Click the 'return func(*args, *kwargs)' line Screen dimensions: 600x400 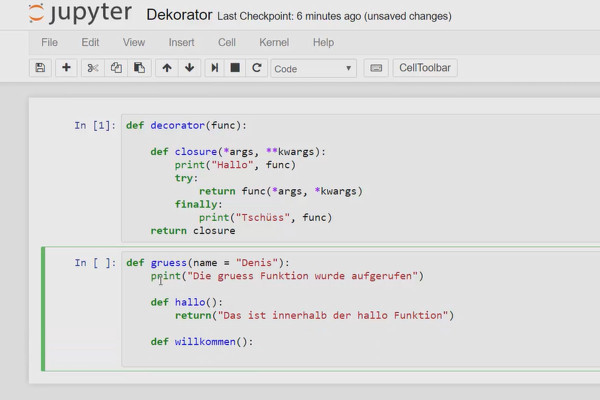280,191
